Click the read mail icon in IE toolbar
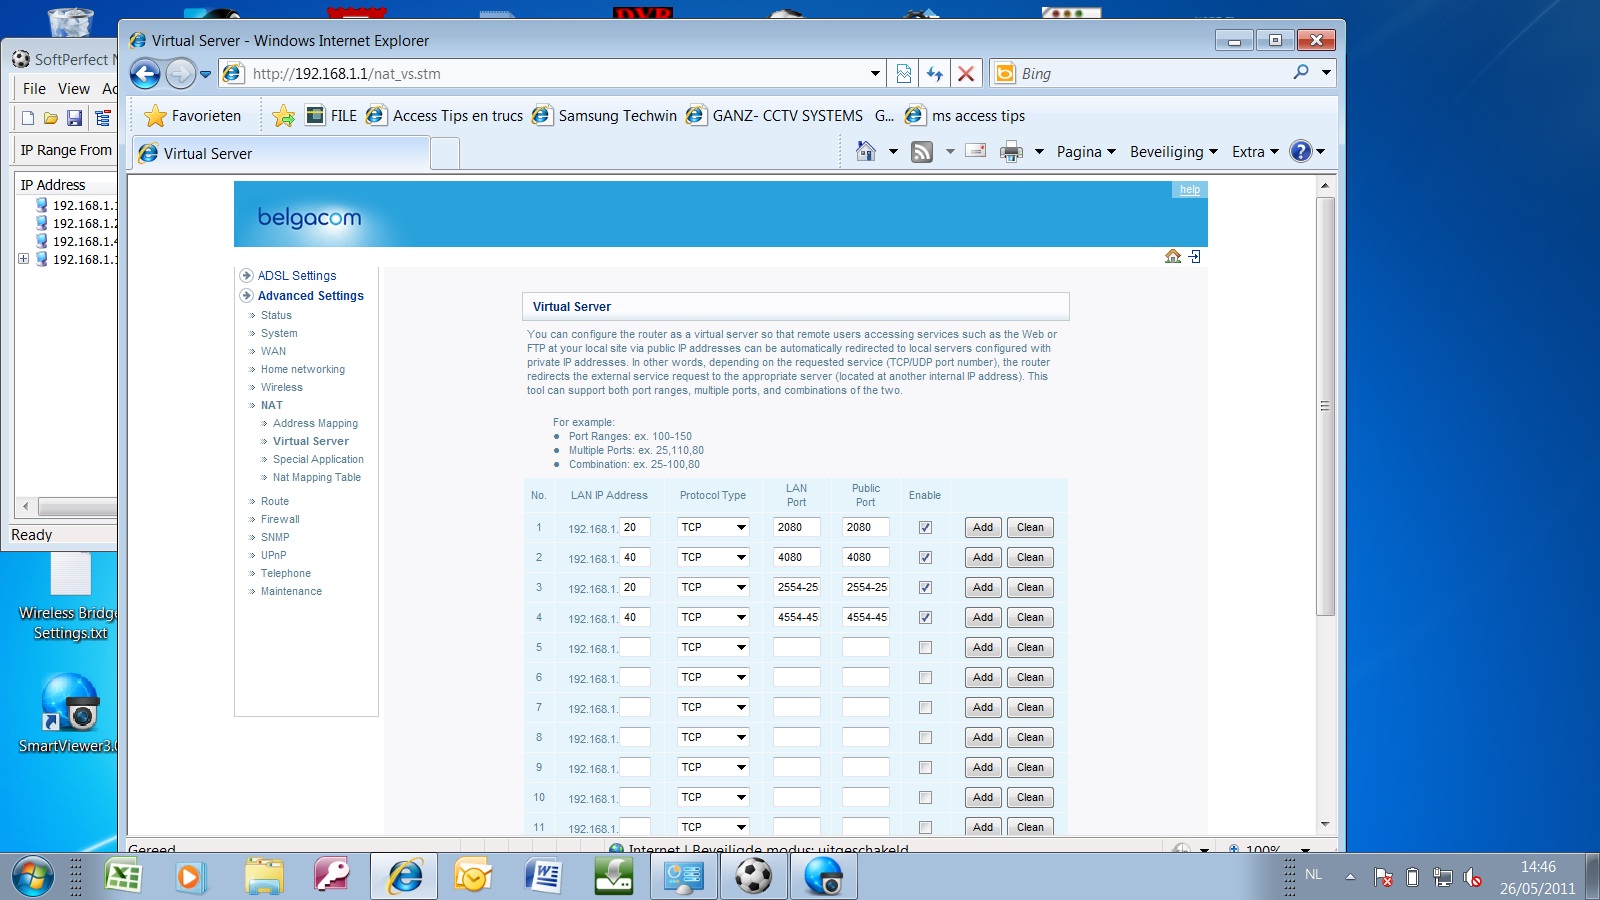Screen dimensions: 1600x900 pos(976,151)
